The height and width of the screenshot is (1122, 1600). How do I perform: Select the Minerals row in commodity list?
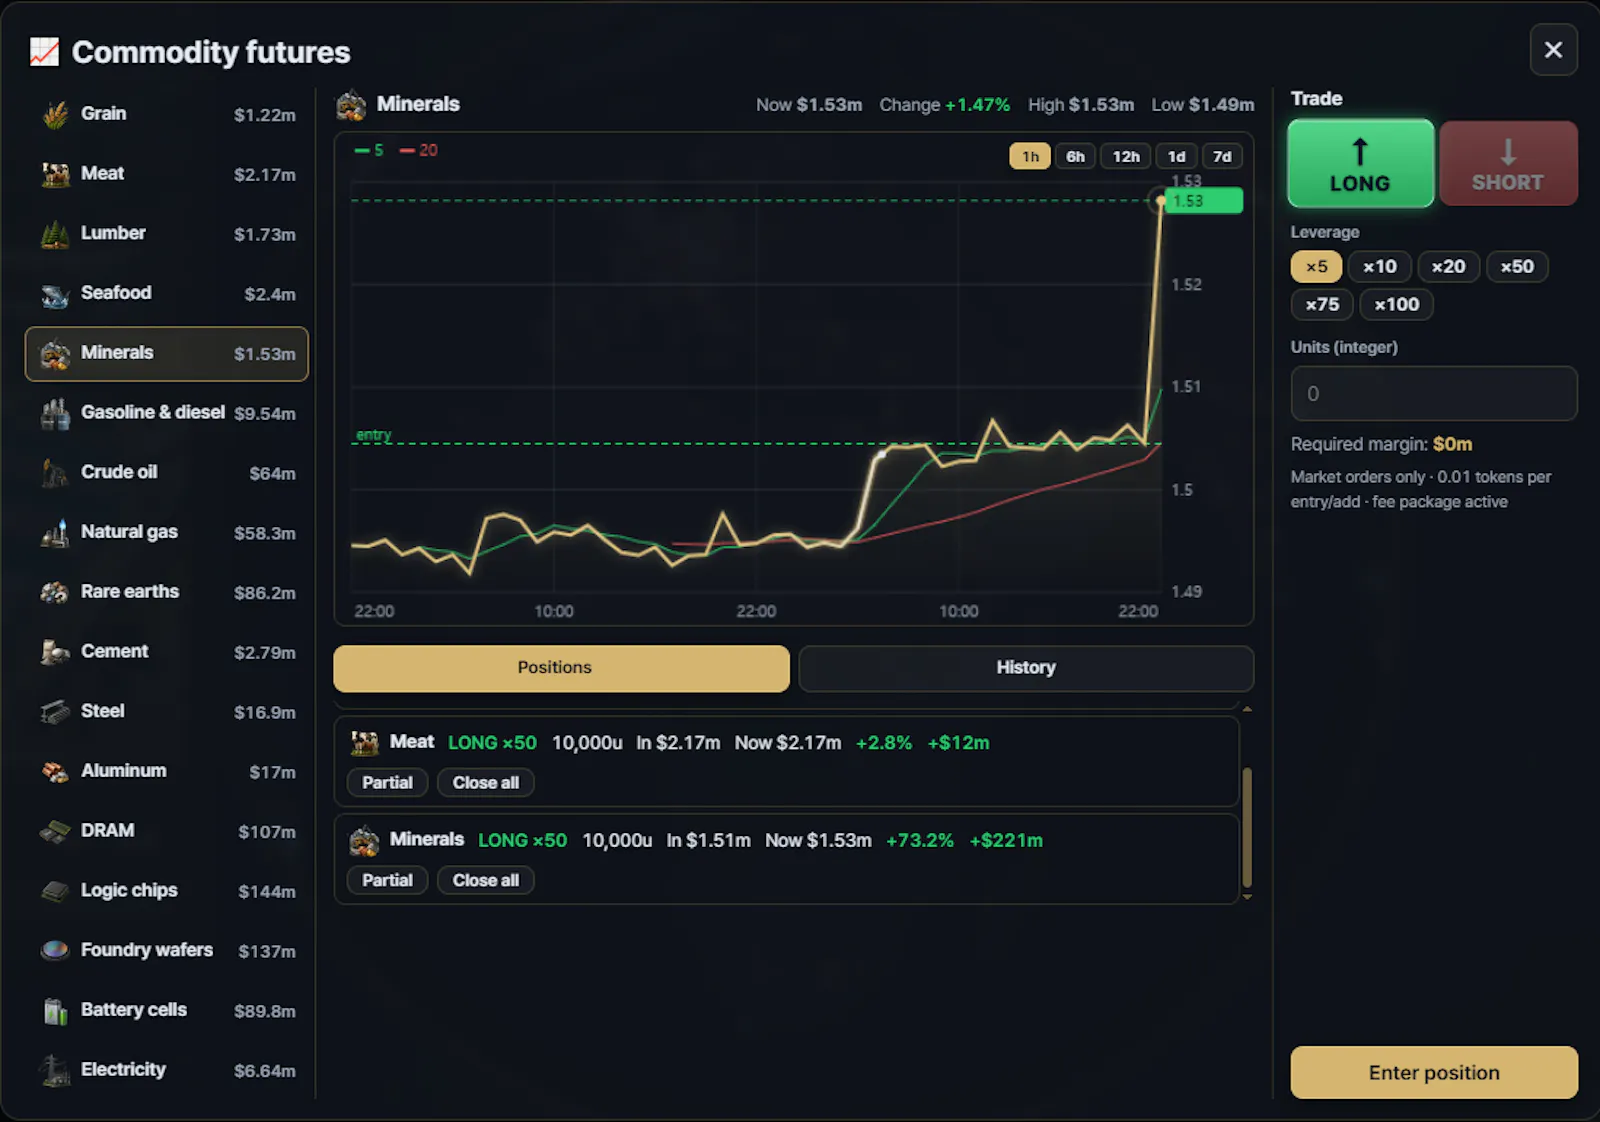[x=167, y=354]
